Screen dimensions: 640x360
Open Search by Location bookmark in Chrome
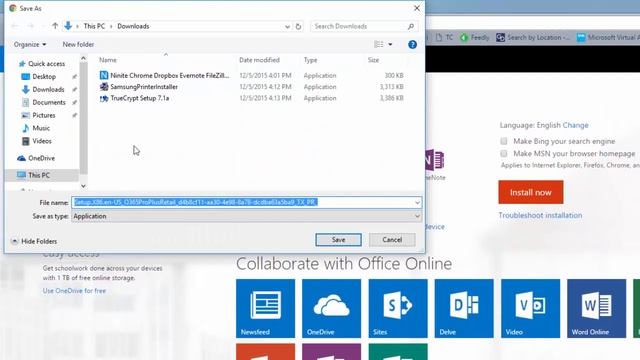533,38
